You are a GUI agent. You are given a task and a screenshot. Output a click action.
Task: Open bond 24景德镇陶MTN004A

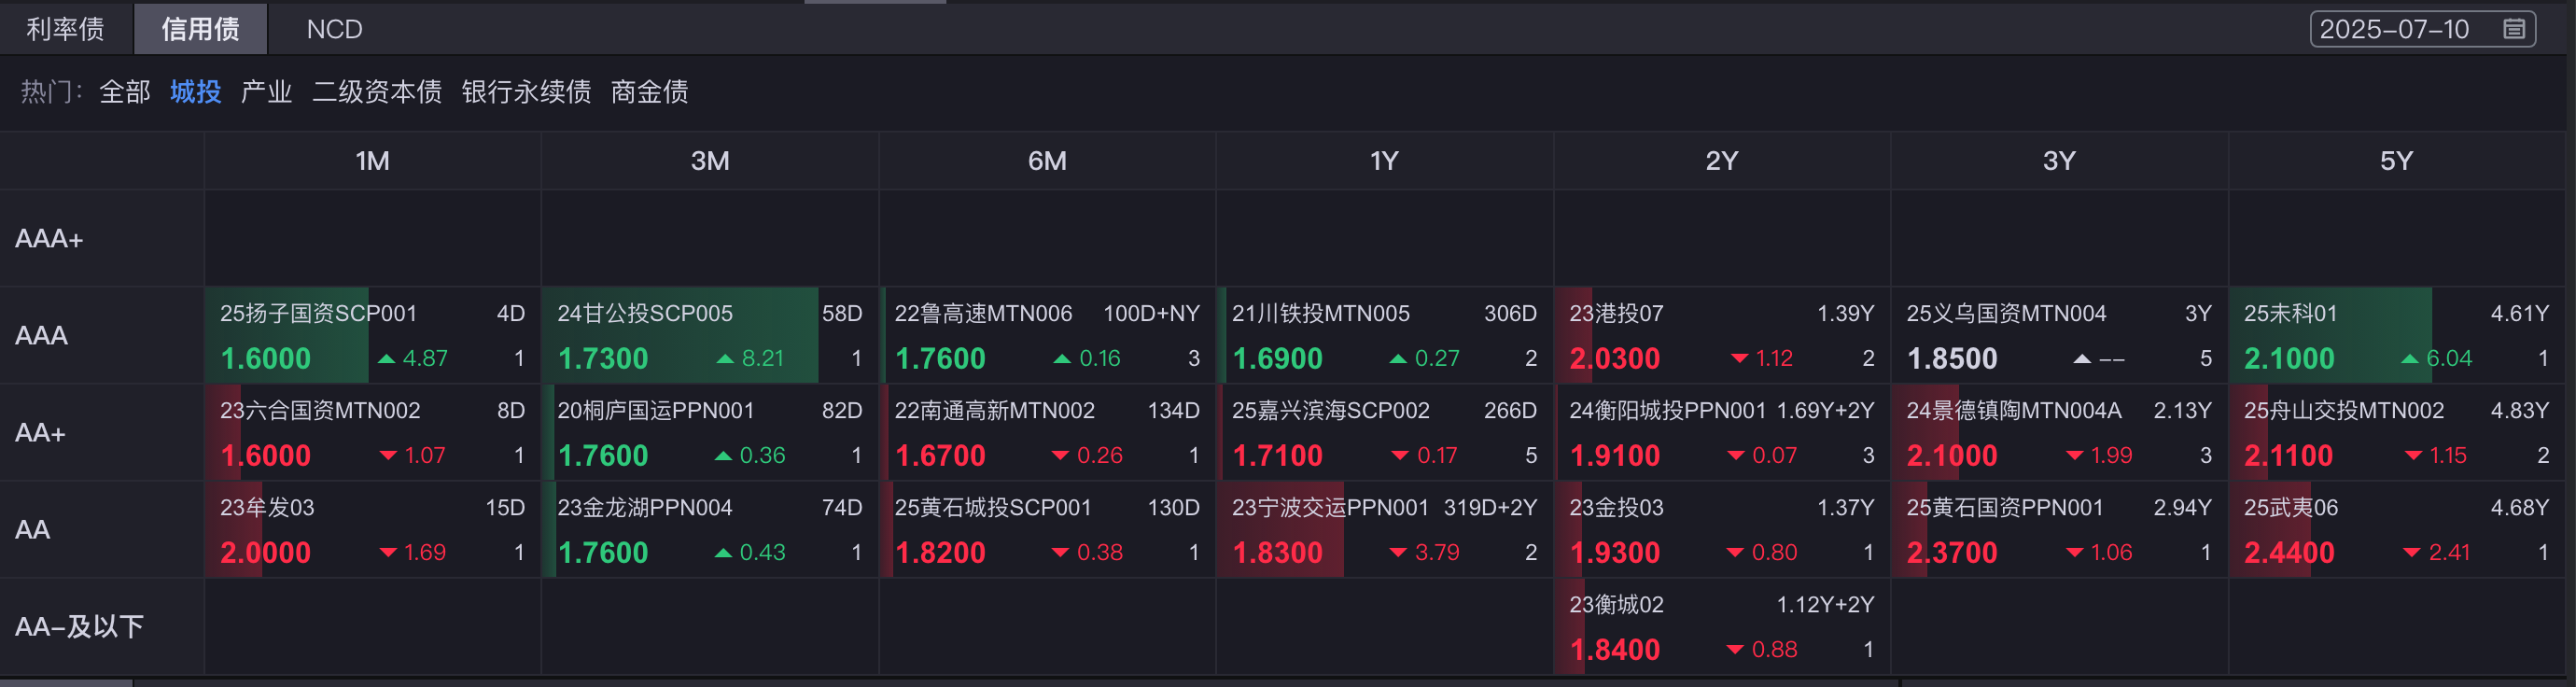tap(2014, 411)
